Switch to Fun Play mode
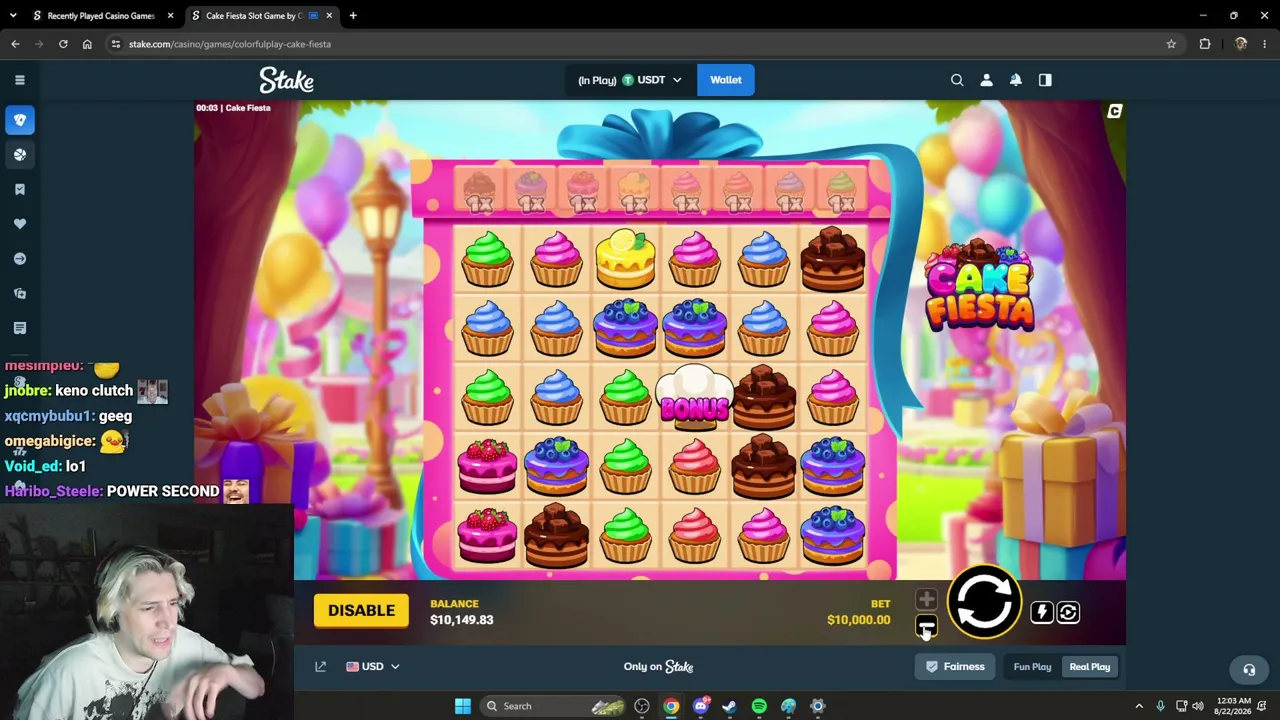 pyautogui.click(x=1032, y=667)
